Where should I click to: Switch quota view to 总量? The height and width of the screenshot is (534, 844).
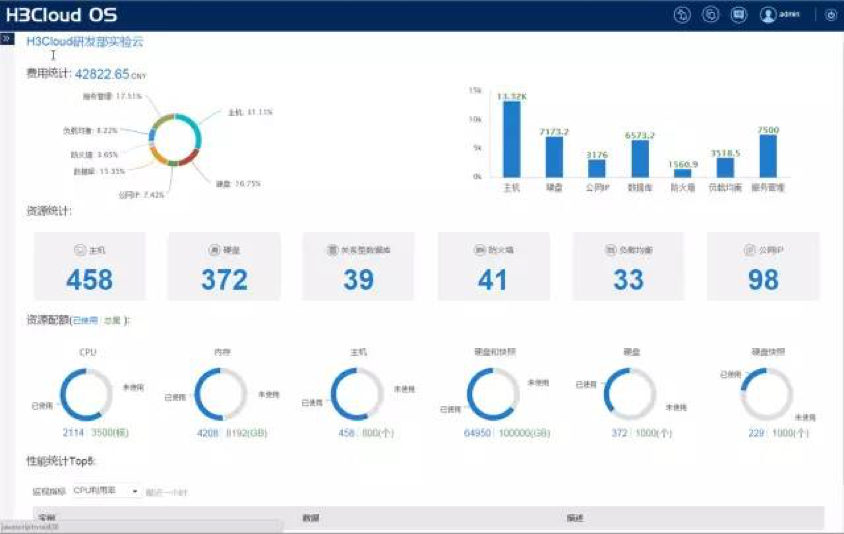pos(112,321)
